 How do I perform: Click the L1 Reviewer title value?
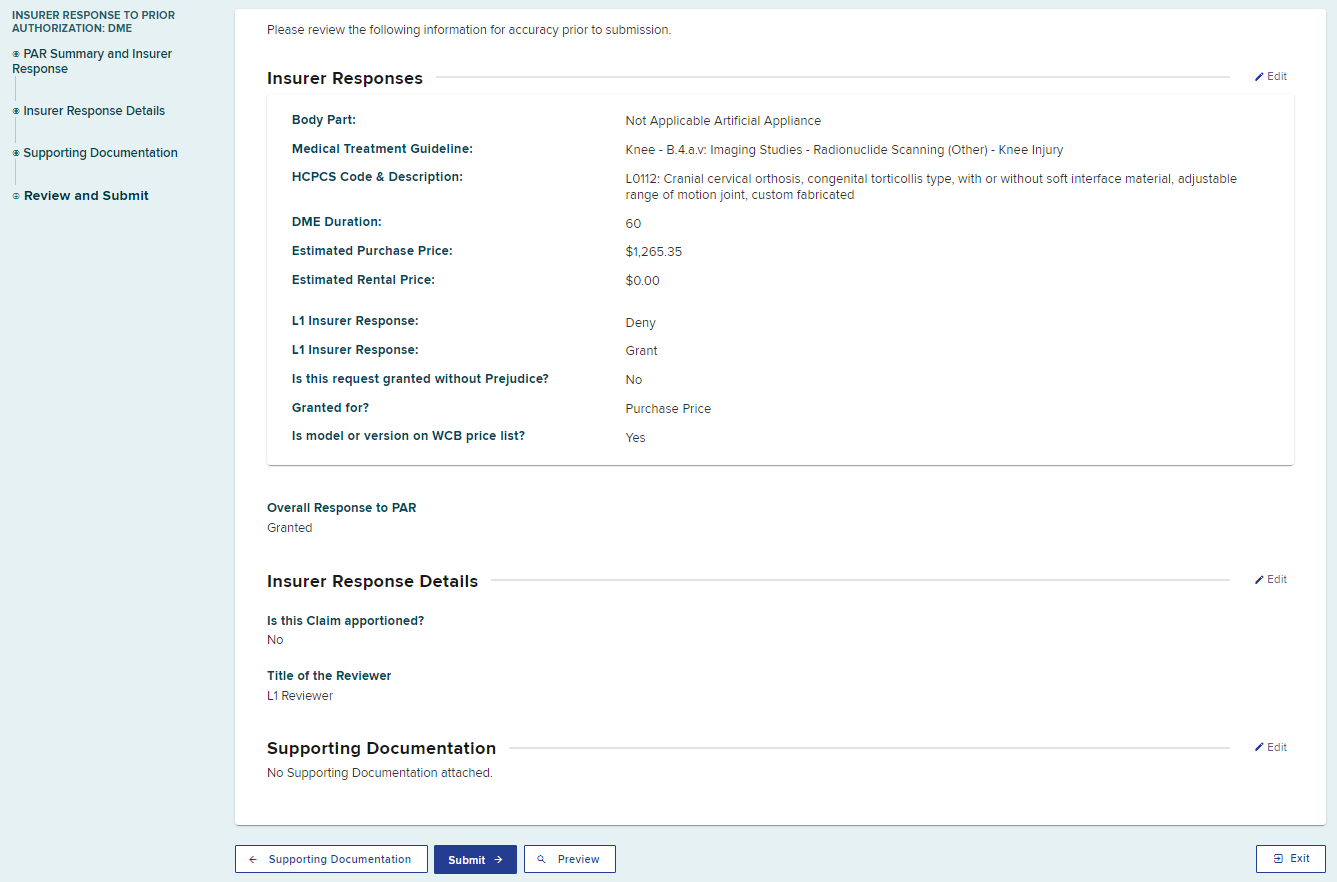point(300,696)
